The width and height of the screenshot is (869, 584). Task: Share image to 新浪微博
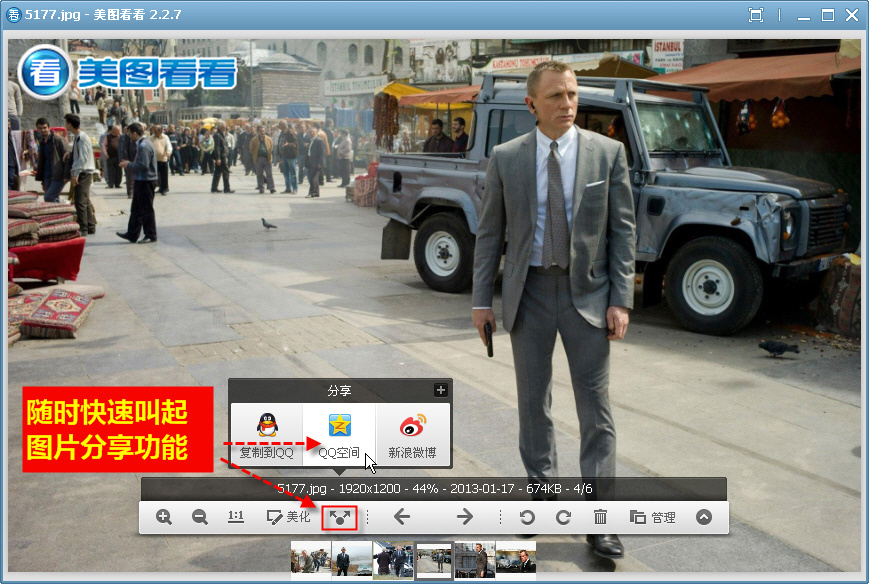(412, 436)
